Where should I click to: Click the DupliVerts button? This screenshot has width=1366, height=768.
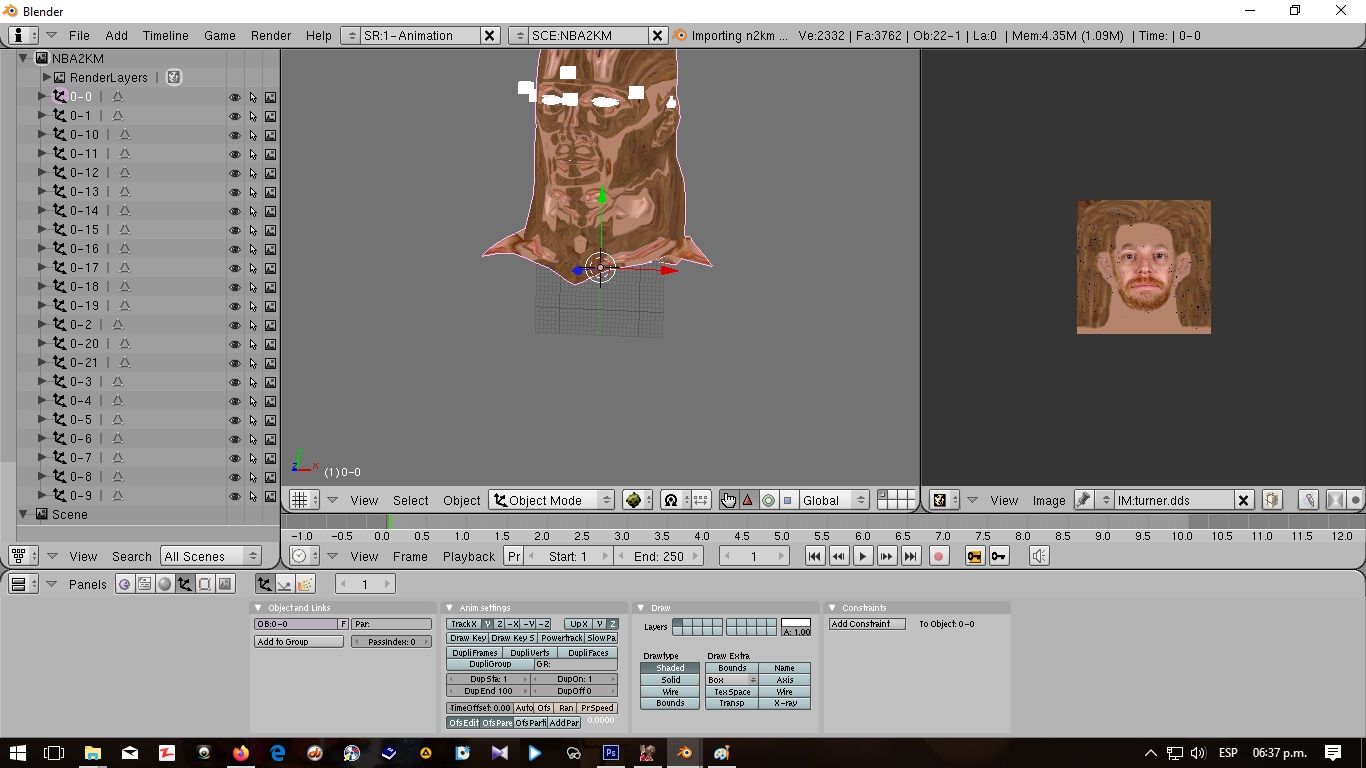point(531,653)
